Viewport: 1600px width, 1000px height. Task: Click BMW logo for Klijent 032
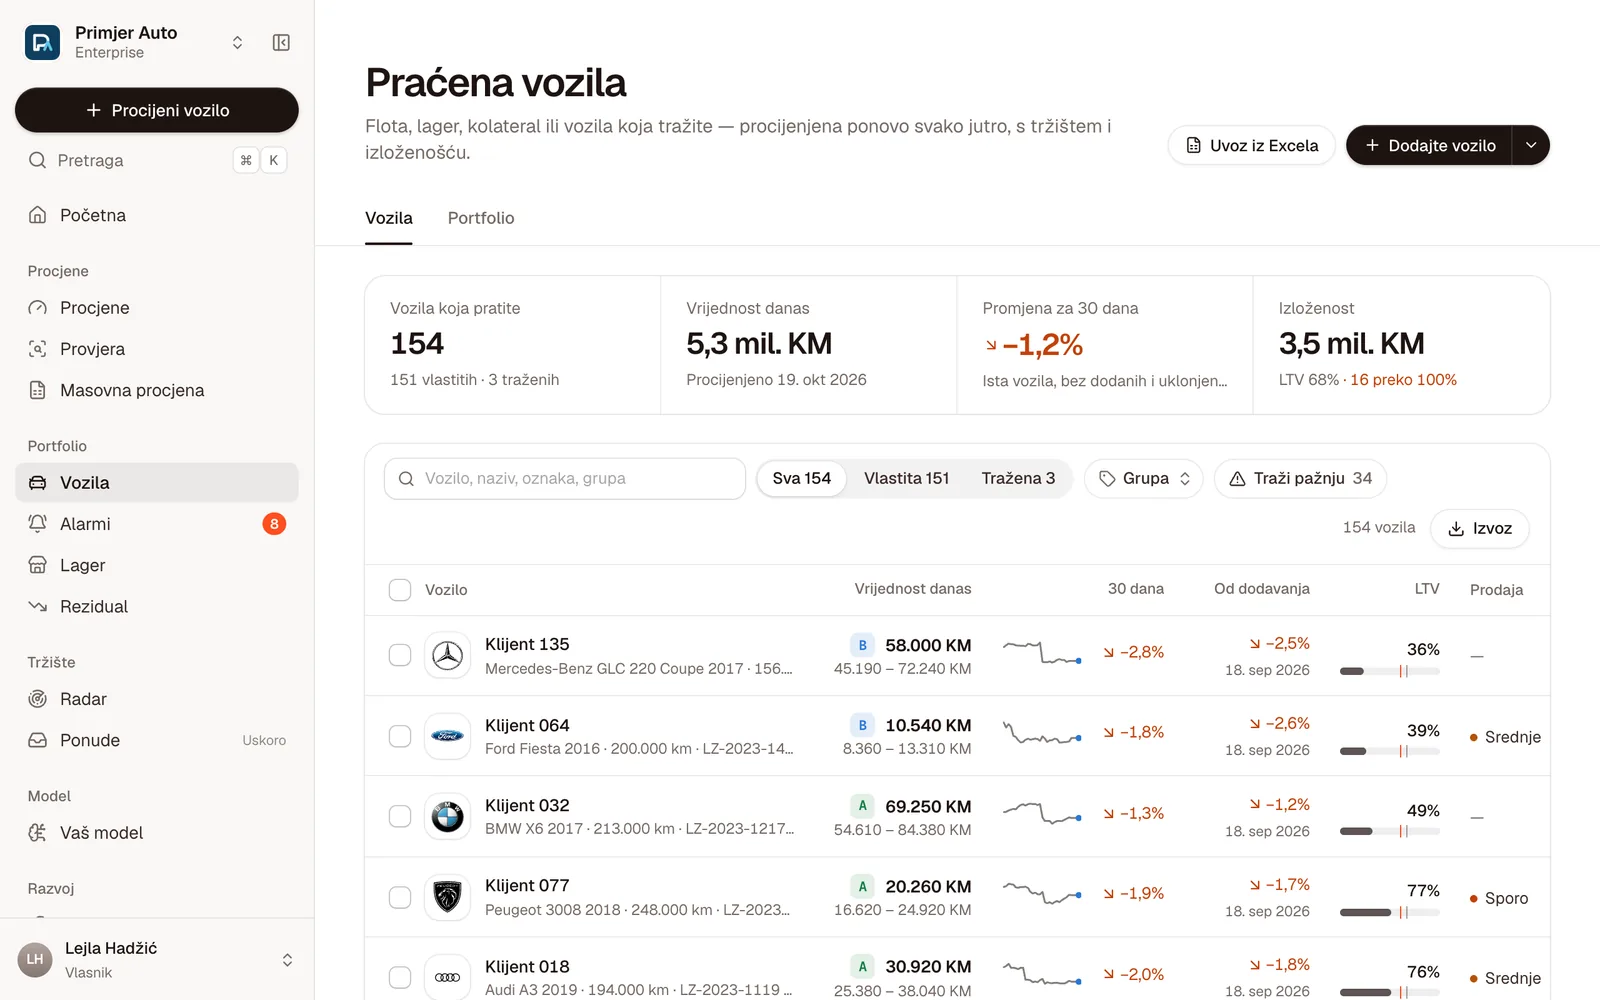click(x=447, y=817)
